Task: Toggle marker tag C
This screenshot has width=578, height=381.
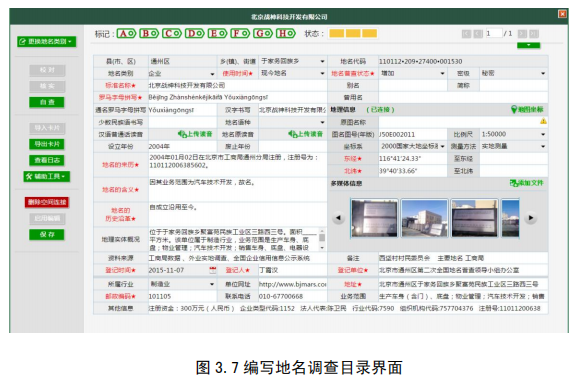Action: coord(172,34)
